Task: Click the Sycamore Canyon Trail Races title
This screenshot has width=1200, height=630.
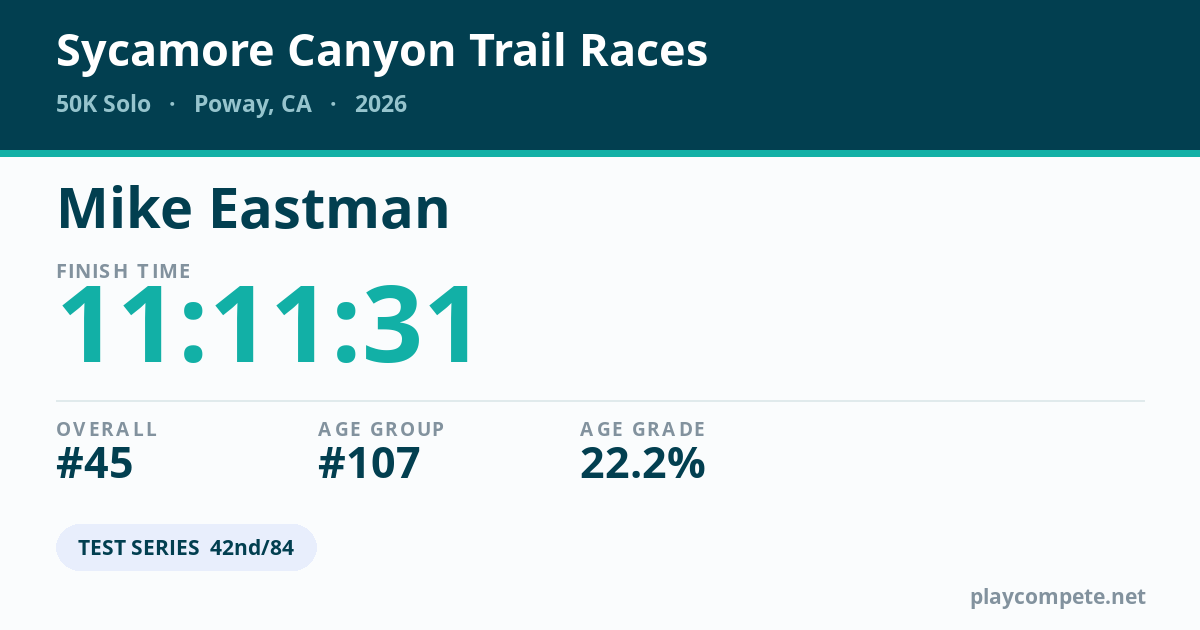Action: (x=382, y=51)
